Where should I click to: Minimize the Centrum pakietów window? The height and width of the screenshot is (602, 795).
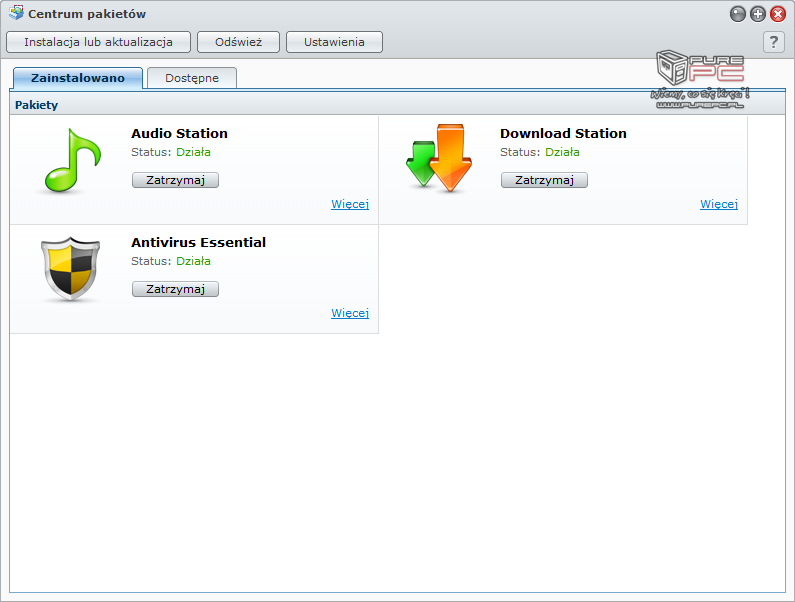point(738,14)
